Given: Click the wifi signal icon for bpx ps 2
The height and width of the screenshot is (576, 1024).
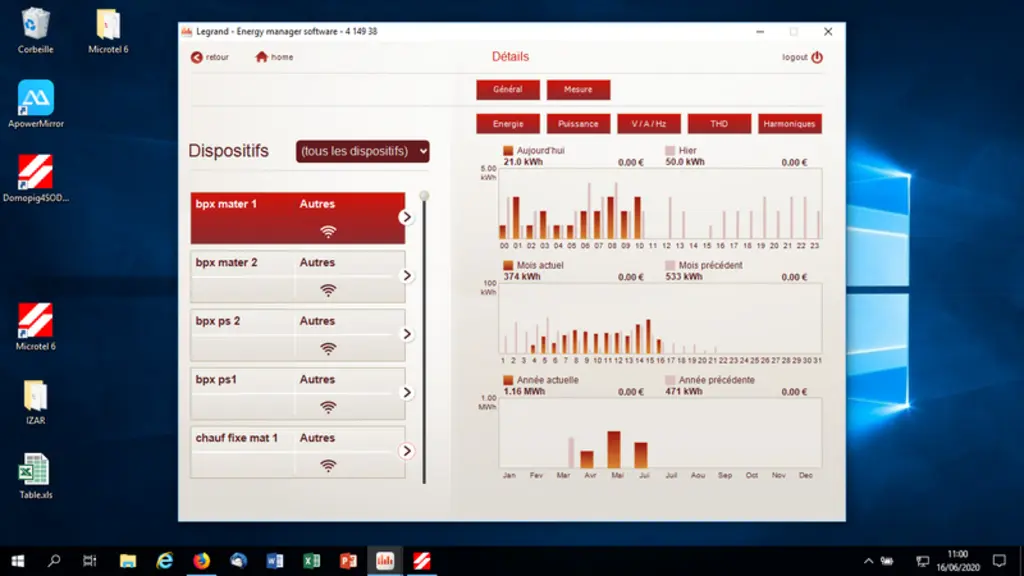Looking at the screenshot, I should [x=328, y=349].
